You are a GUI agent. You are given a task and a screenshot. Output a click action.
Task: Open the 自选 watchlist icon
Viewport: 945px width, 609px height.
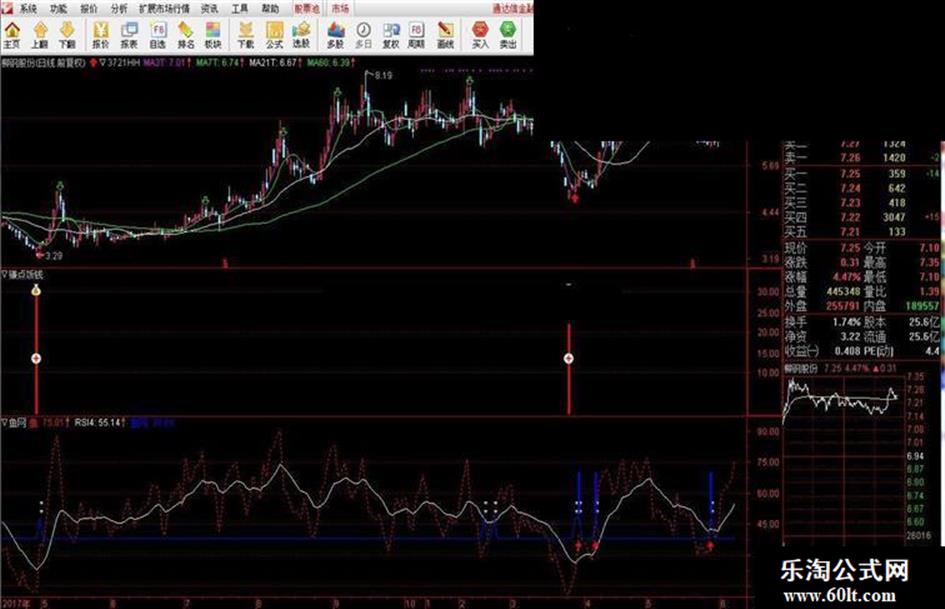[157, 35]
